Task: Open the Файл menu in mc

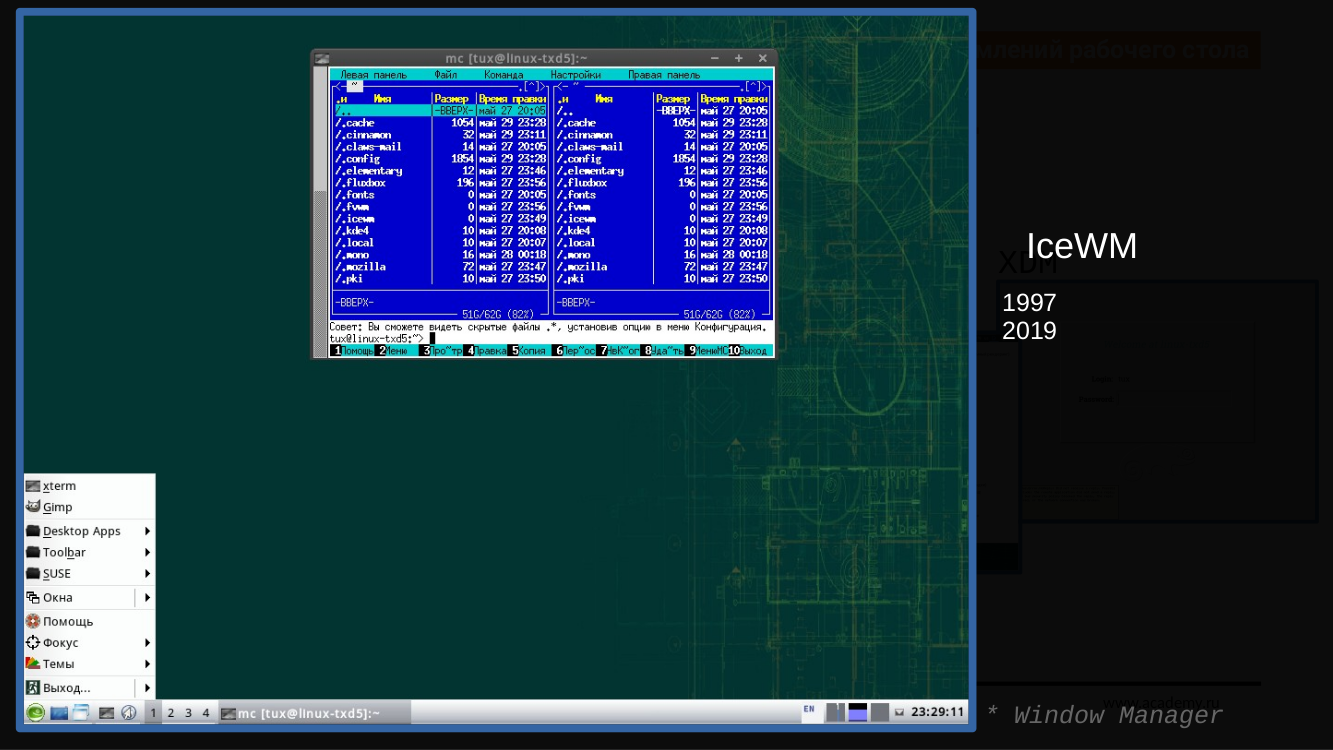Action: 445,75
